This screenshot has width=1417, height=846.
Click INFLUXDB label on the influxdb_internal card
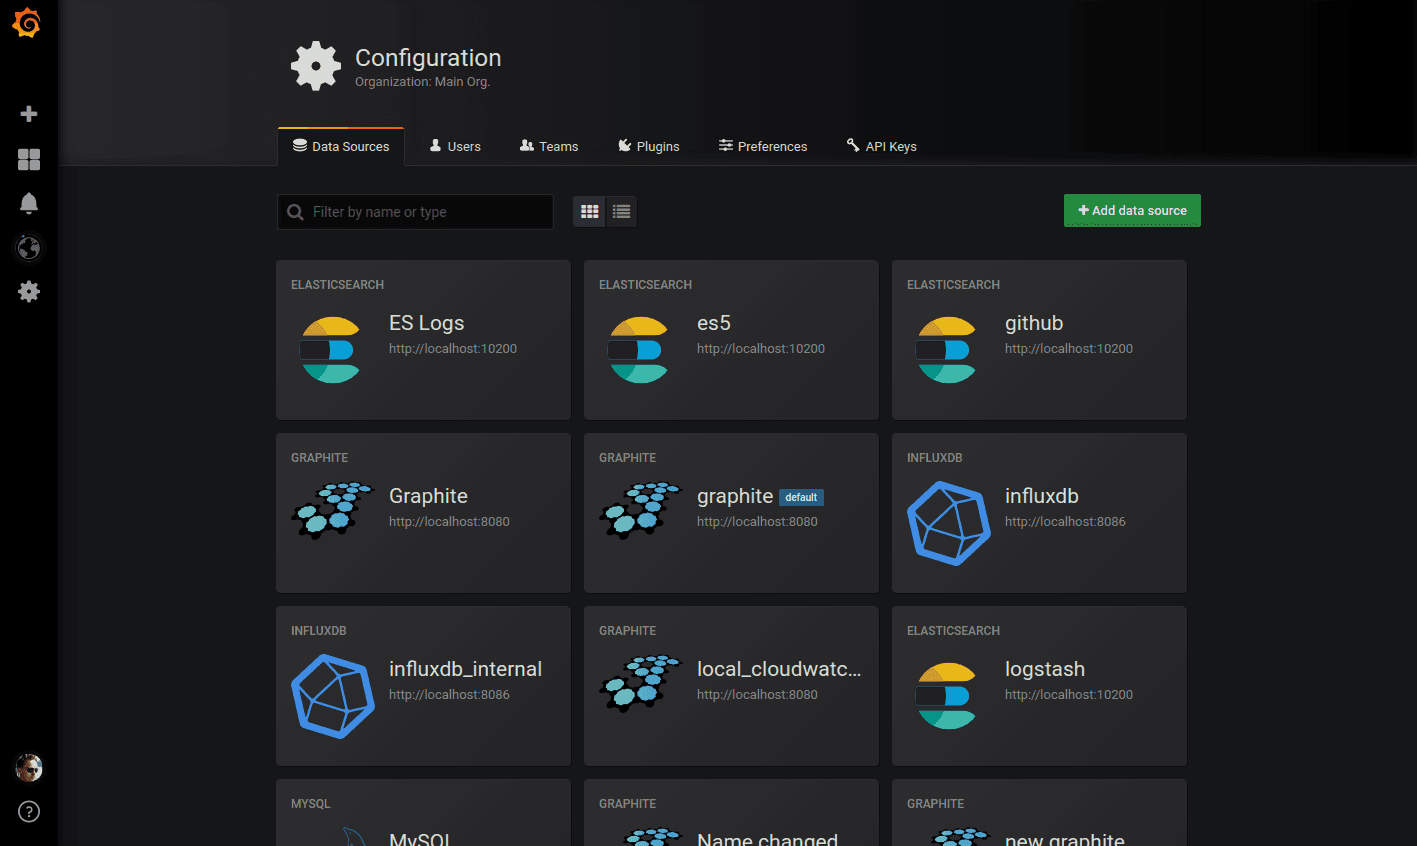pyautogui.click(x=318, y=631)
